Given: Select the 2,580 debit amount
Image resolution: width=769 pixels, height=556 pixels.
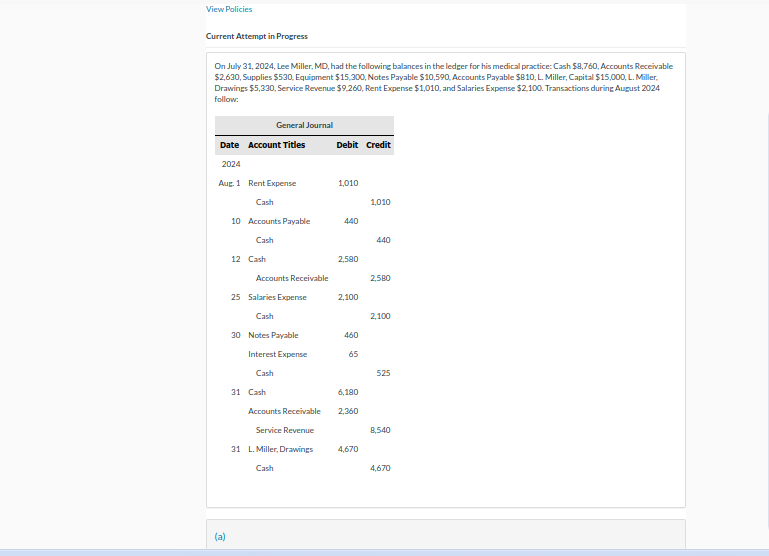Looking at the screenshot, I should click(x=348, y=259).
